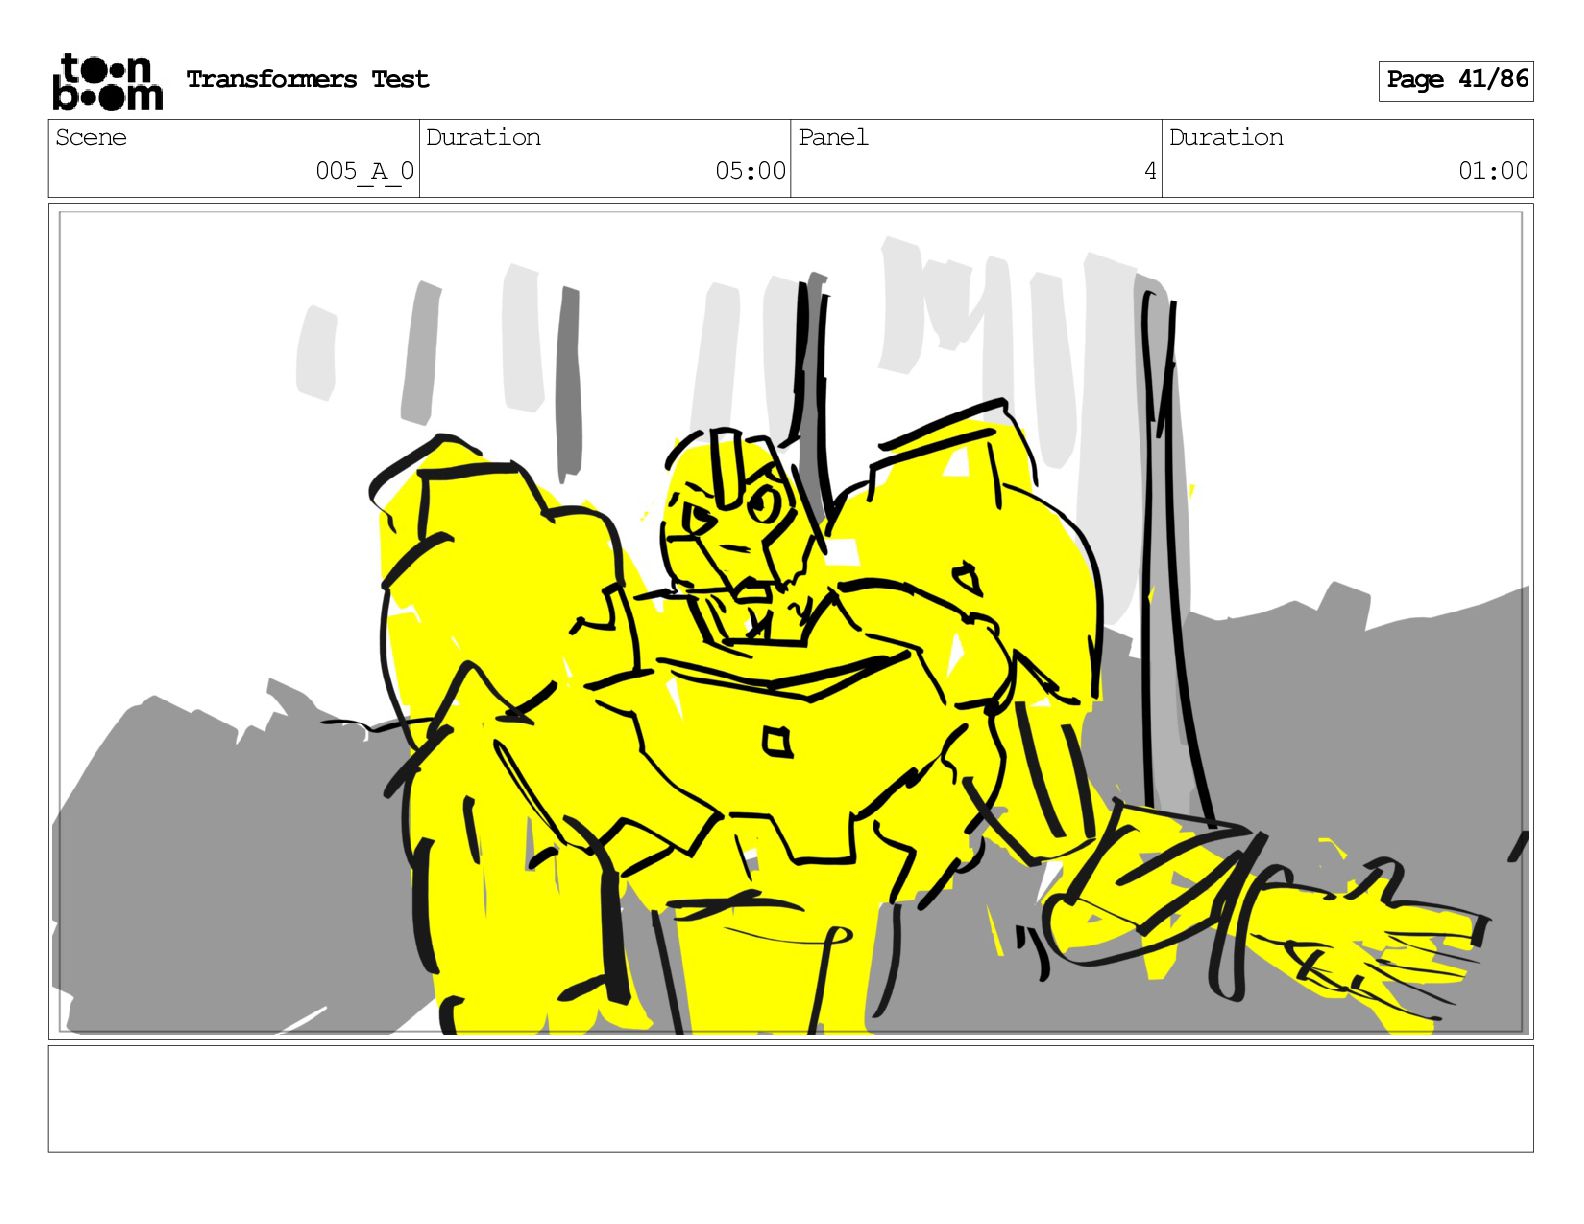Click the yellow robot storyboard panel image

(x=790, y=622)
